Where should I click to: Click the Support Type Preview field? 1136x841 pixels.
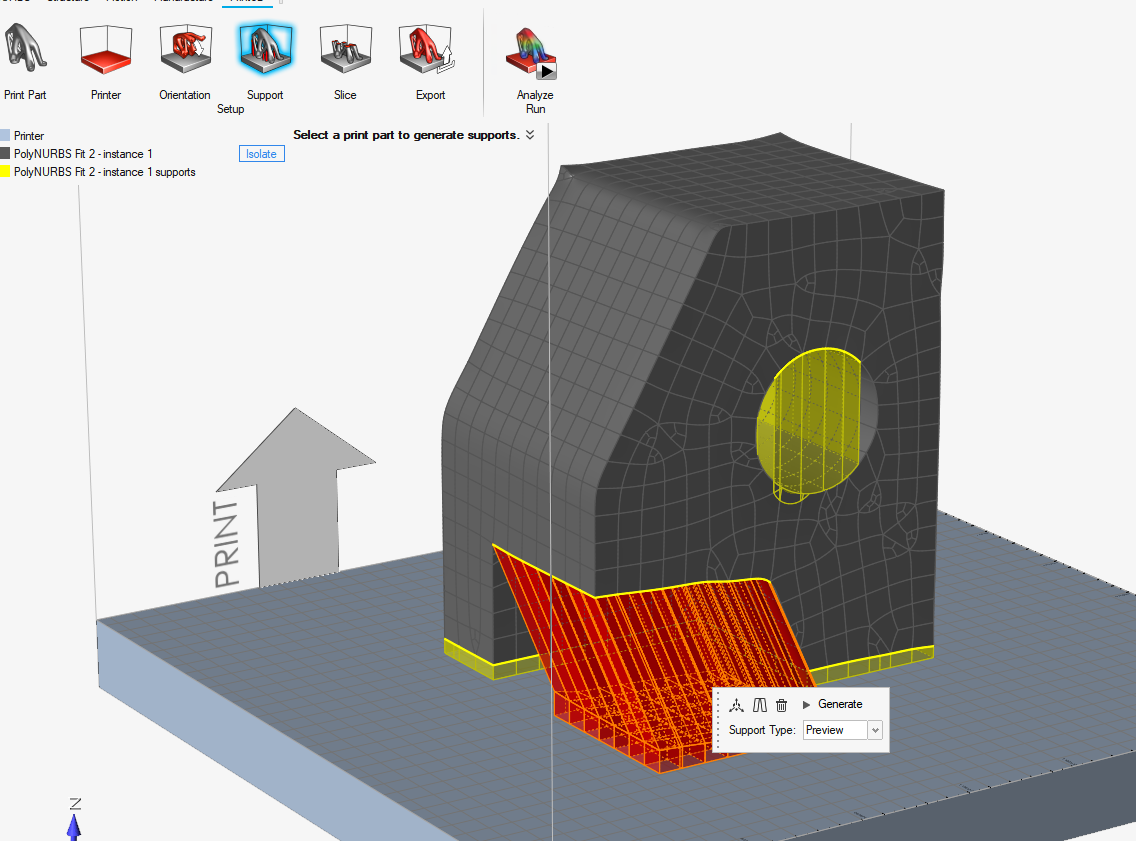[x=835, y=730]
